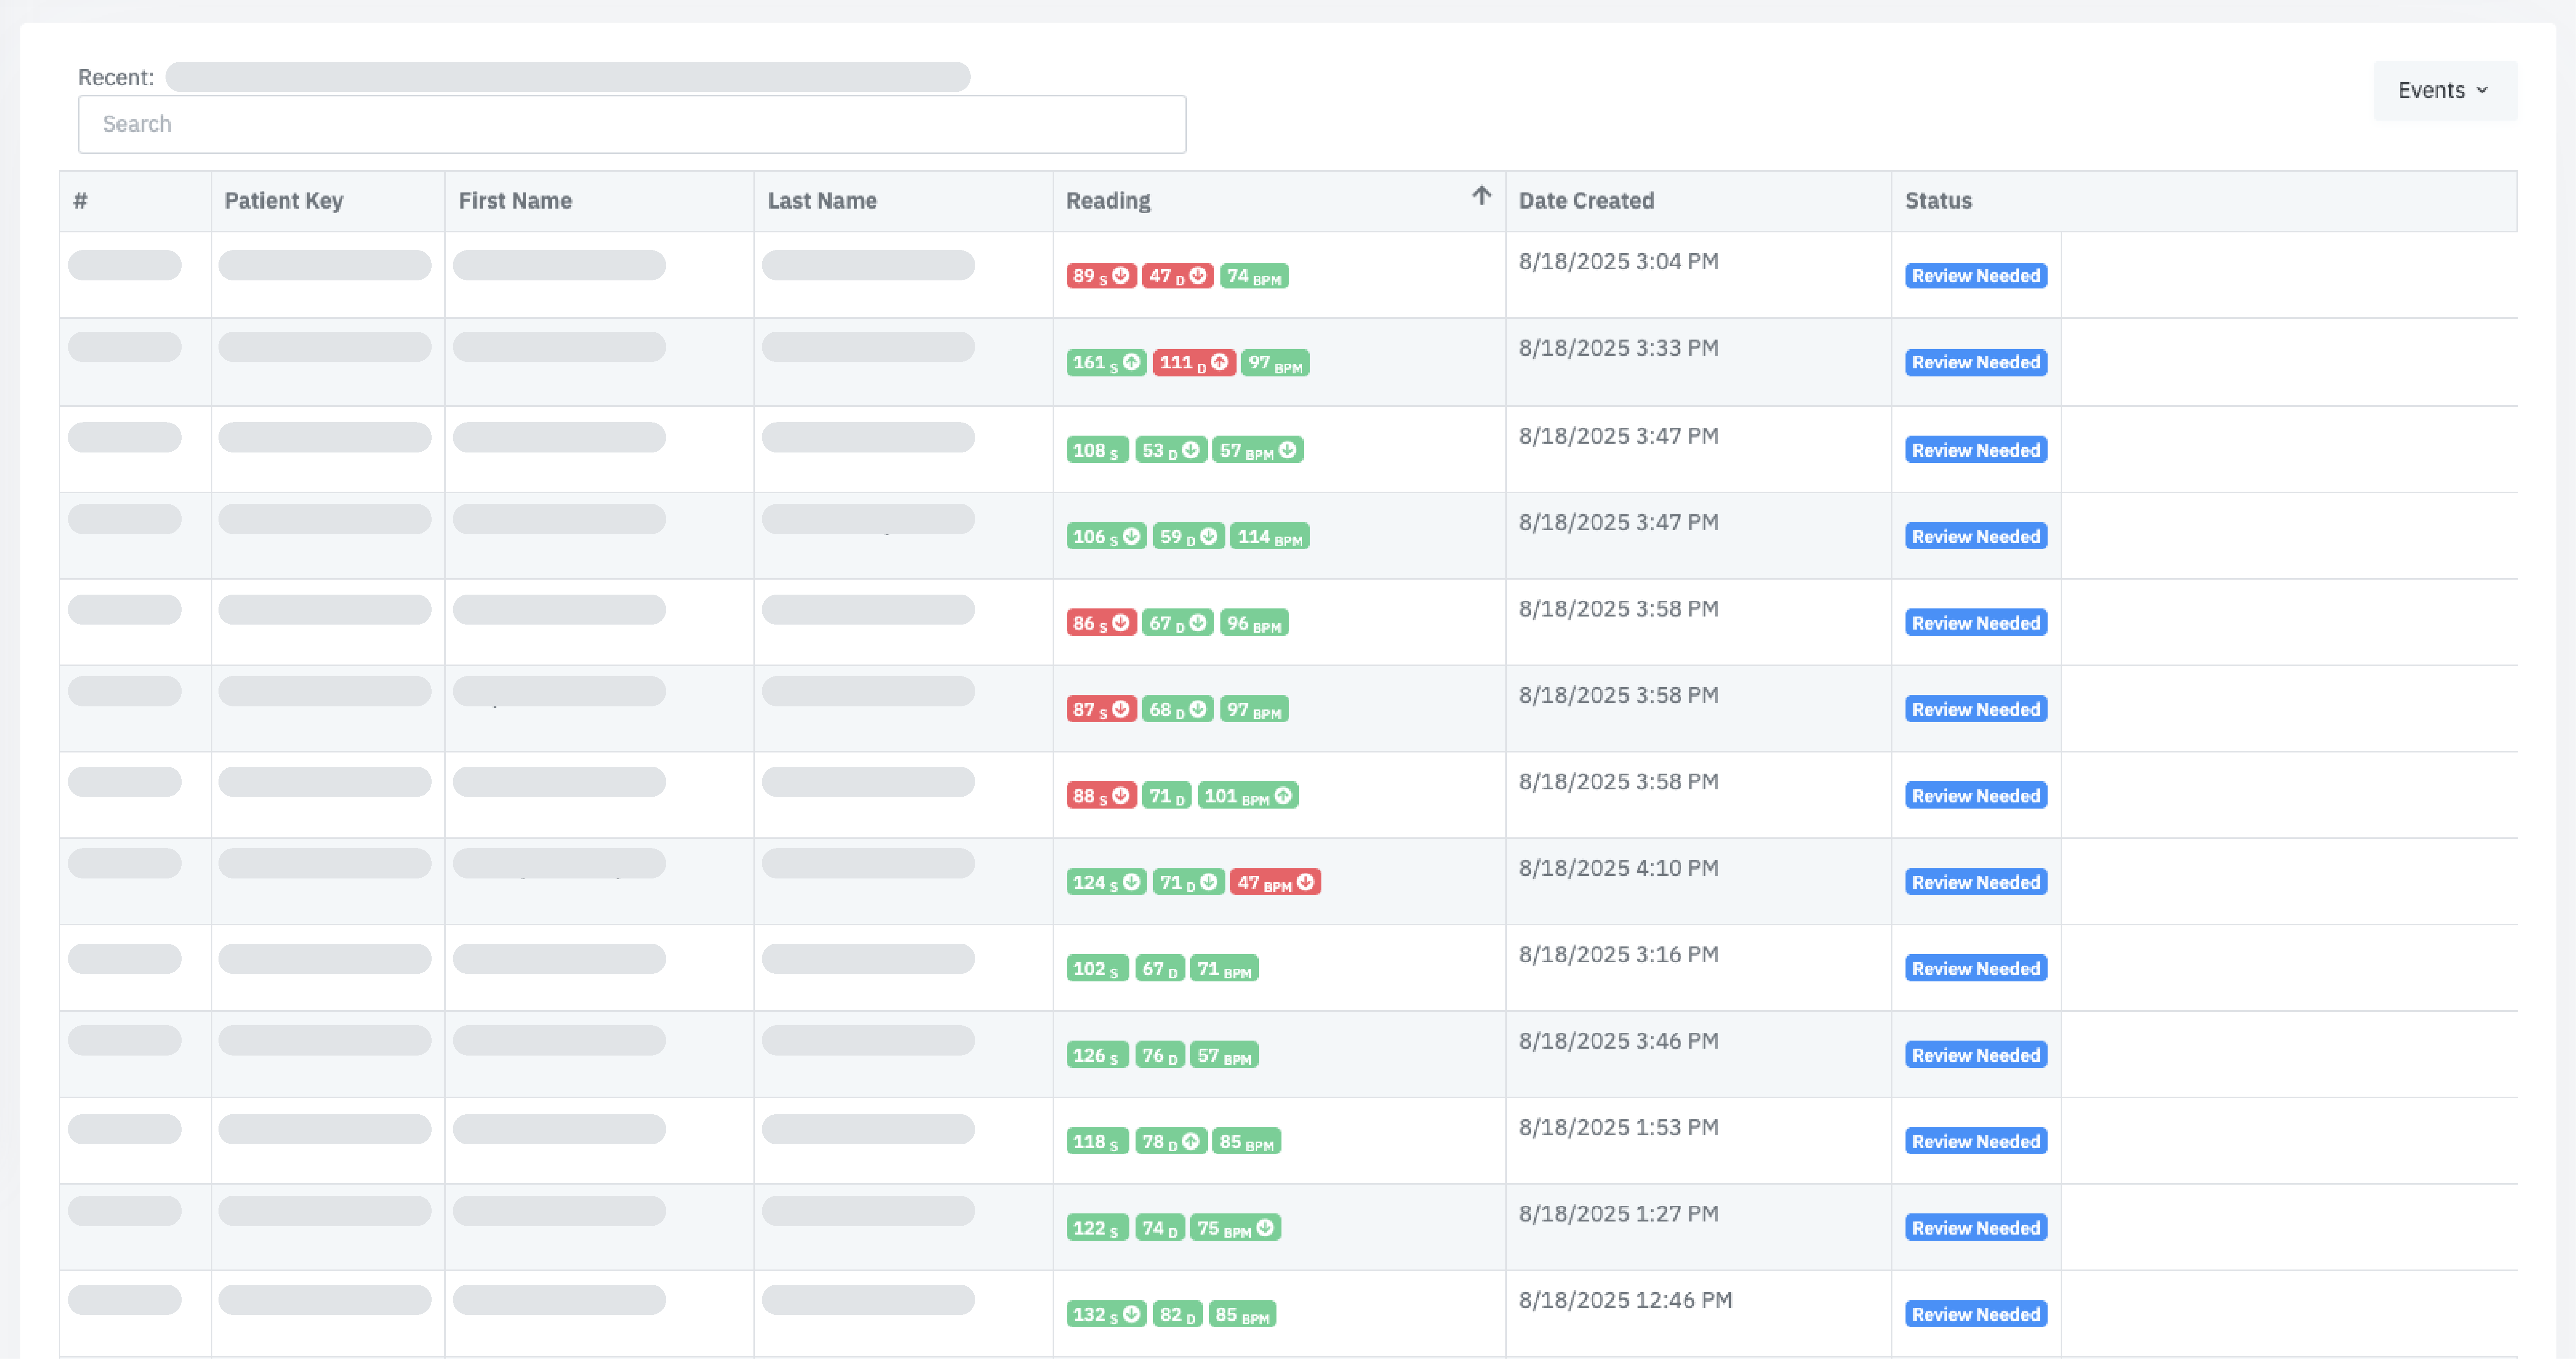This screenshot has width=2576, height=1359.
Task: Click the 53 diastolic badge
Action: [1171, 450]
